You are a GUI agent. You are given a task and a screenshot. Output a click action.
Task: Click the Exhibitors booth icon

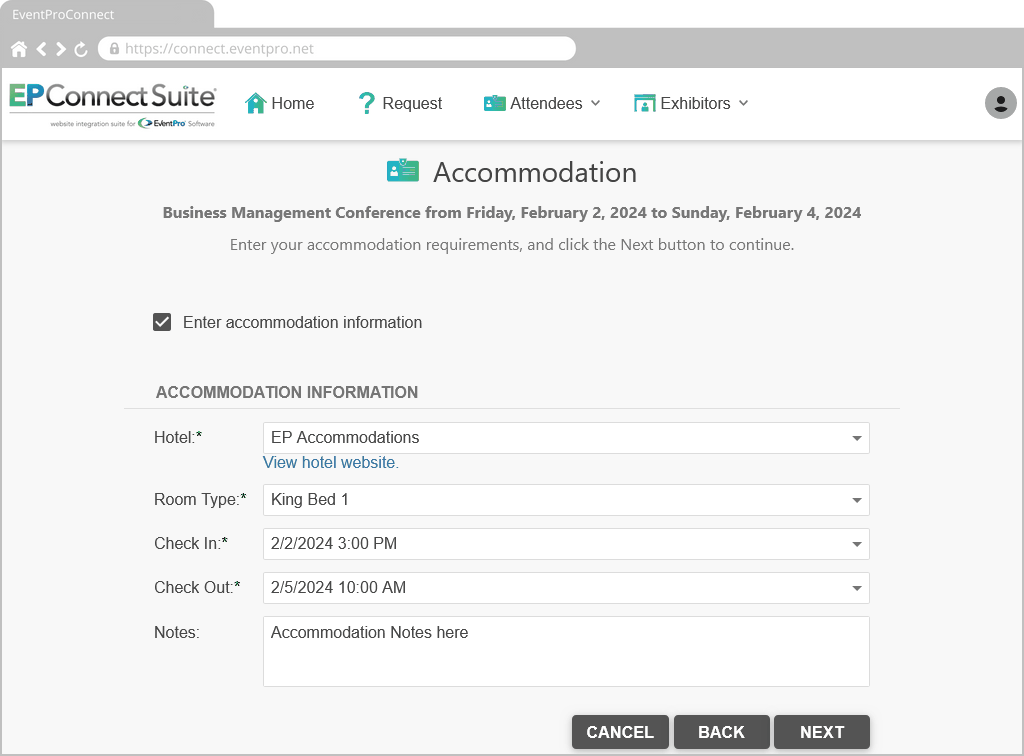tap(645, 103)
